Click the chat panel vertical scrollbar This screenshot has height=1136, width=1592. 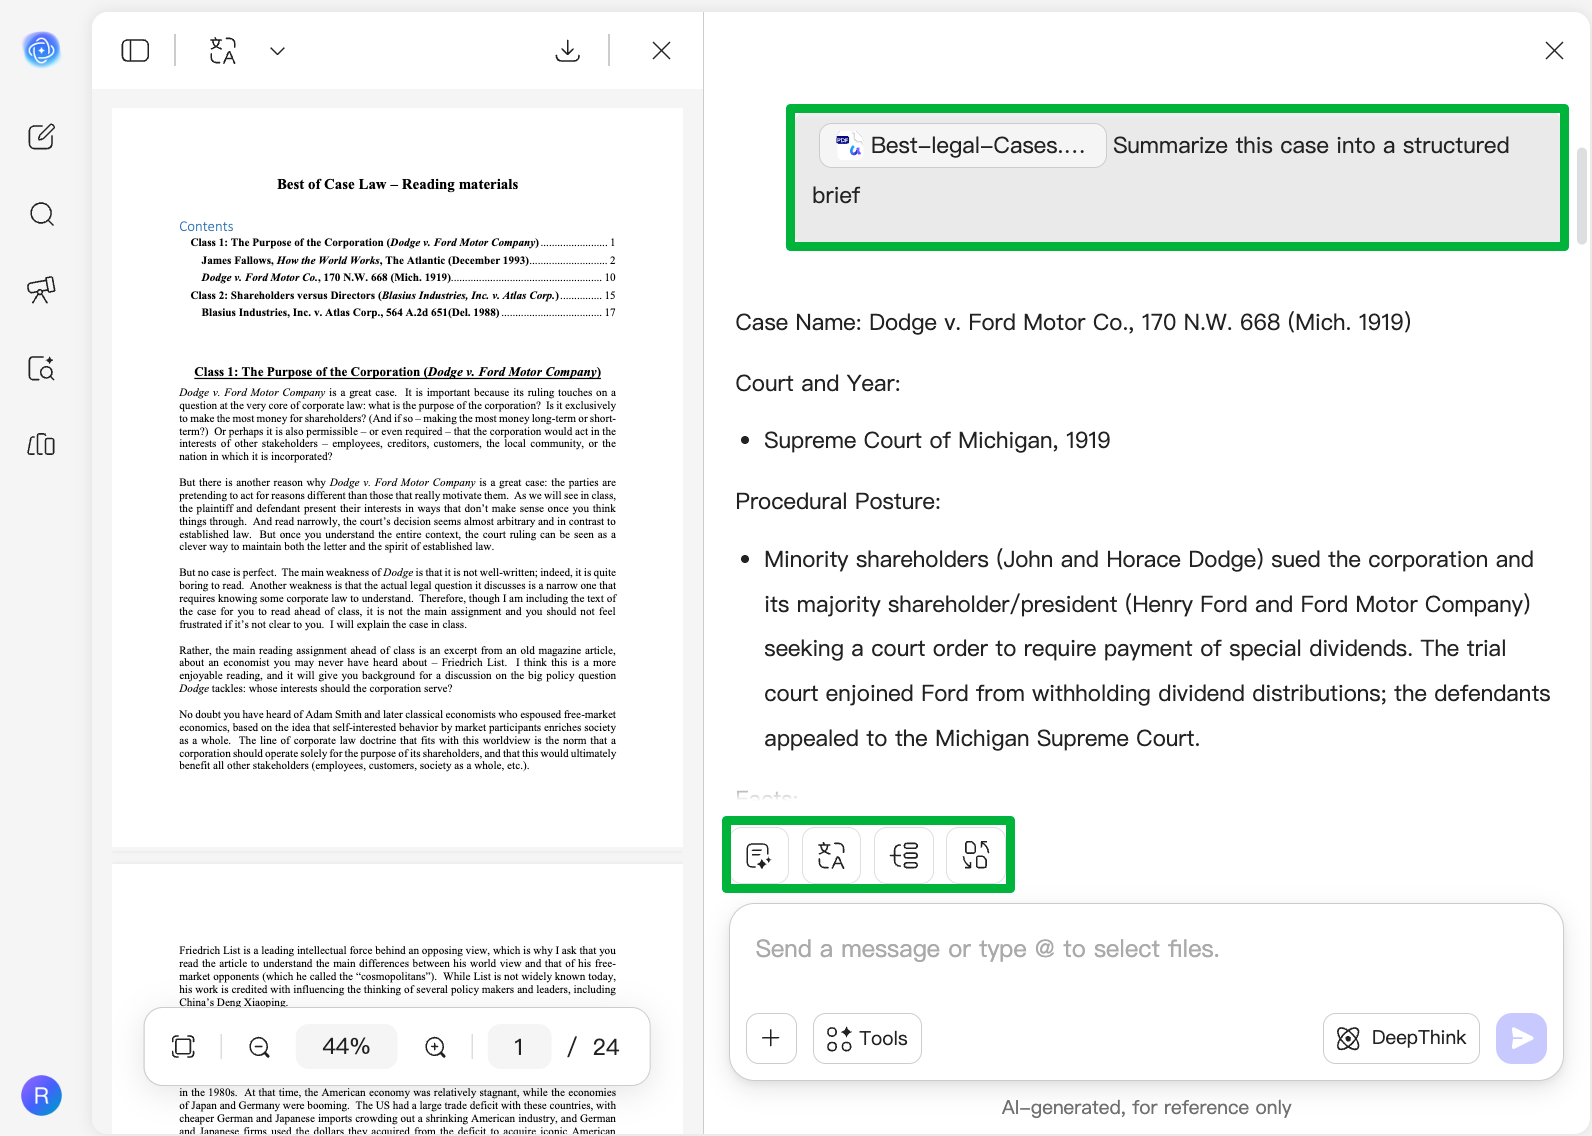(x=1581, y=195)
